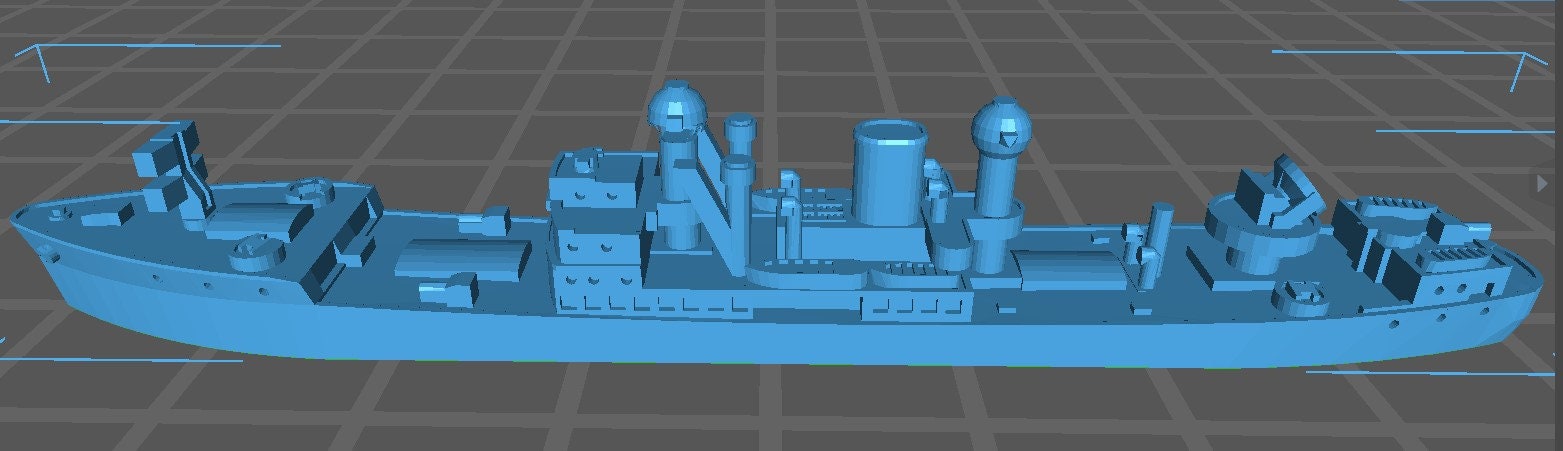
Task: Click the top-left bounding box corner marker
Action: [x=40, y=60]
